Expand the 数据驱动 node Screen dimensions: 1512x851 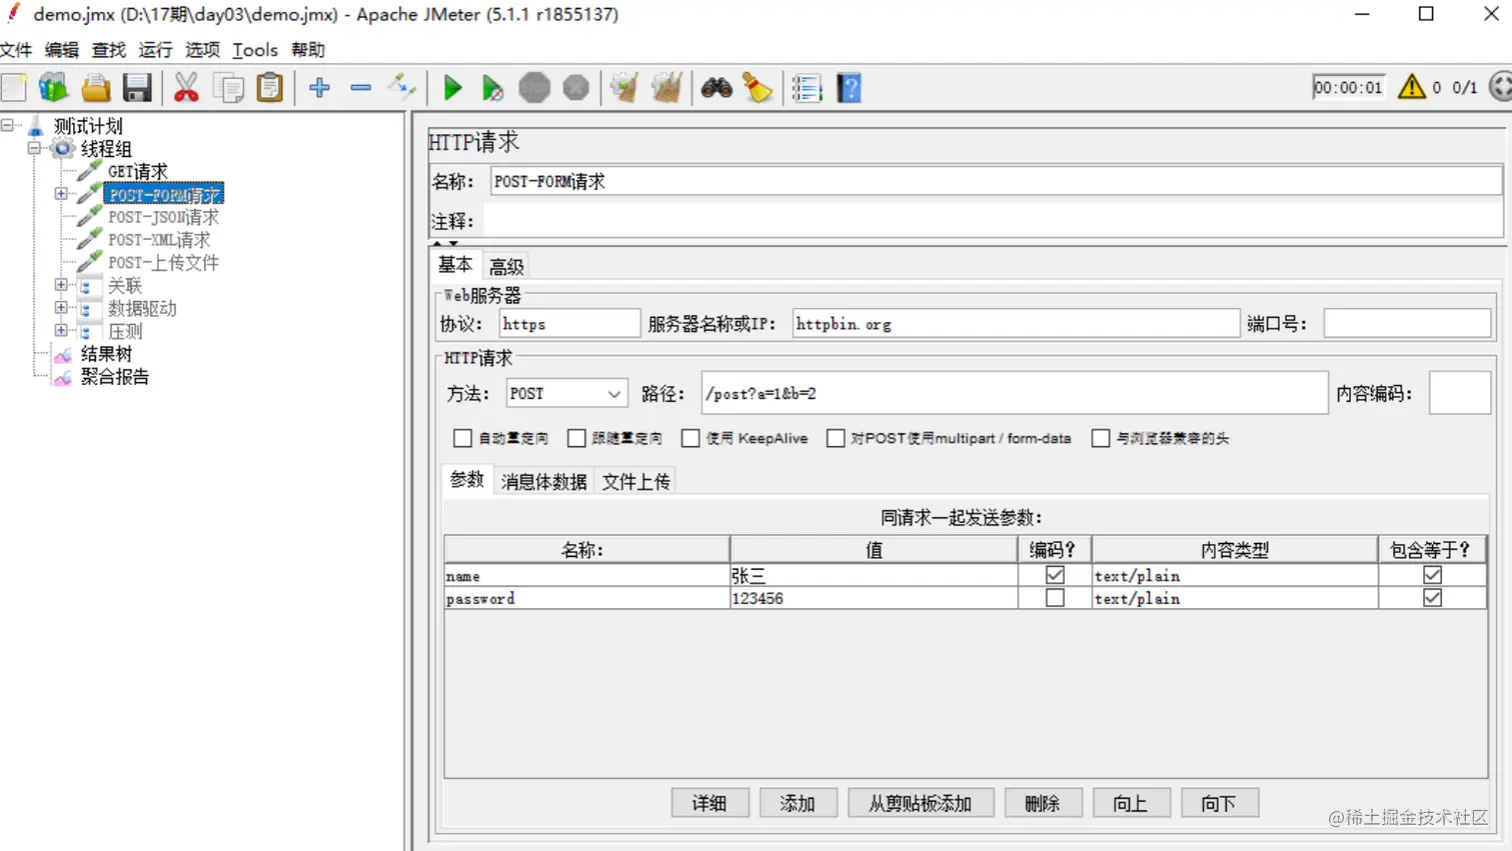[61, 308]
